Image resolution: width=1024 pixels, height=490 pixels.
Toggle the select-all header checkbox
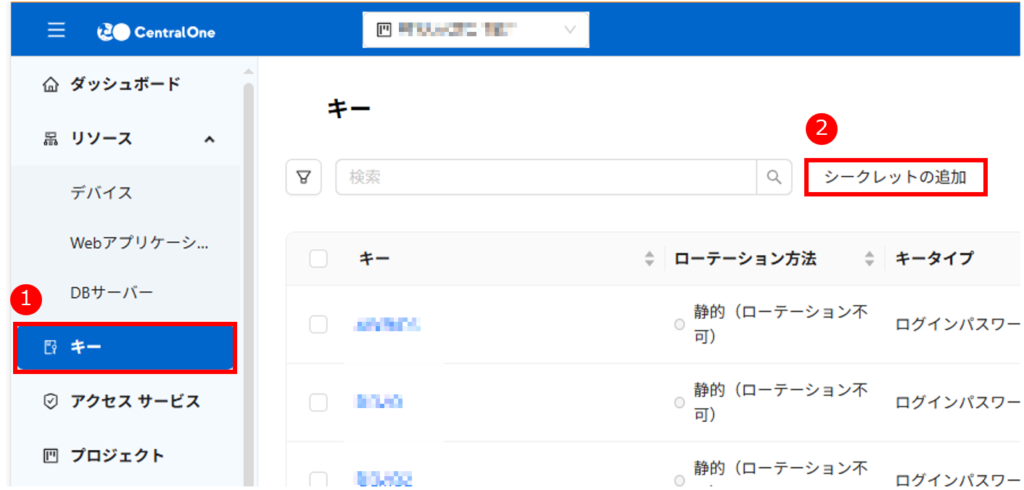pos(318,259)
